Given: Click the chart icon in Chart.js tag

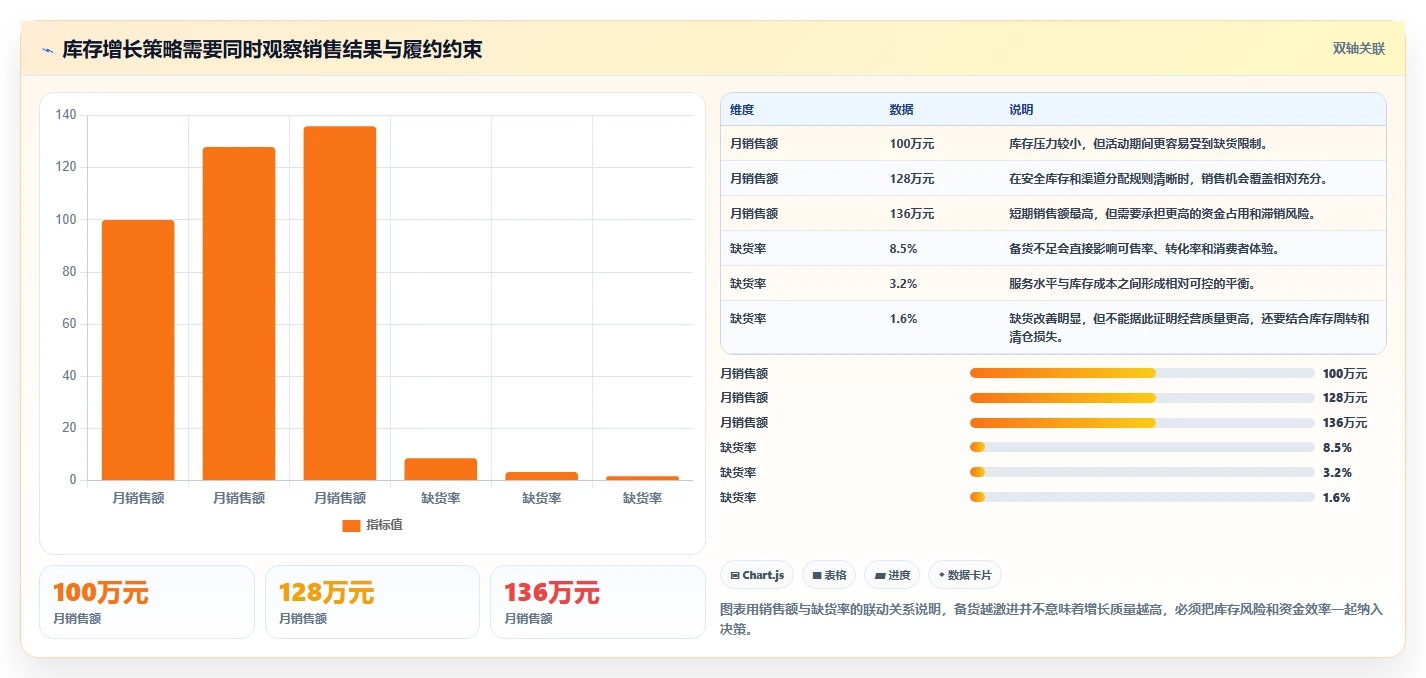Looking at the screenshot, I should tap(735, 576).
